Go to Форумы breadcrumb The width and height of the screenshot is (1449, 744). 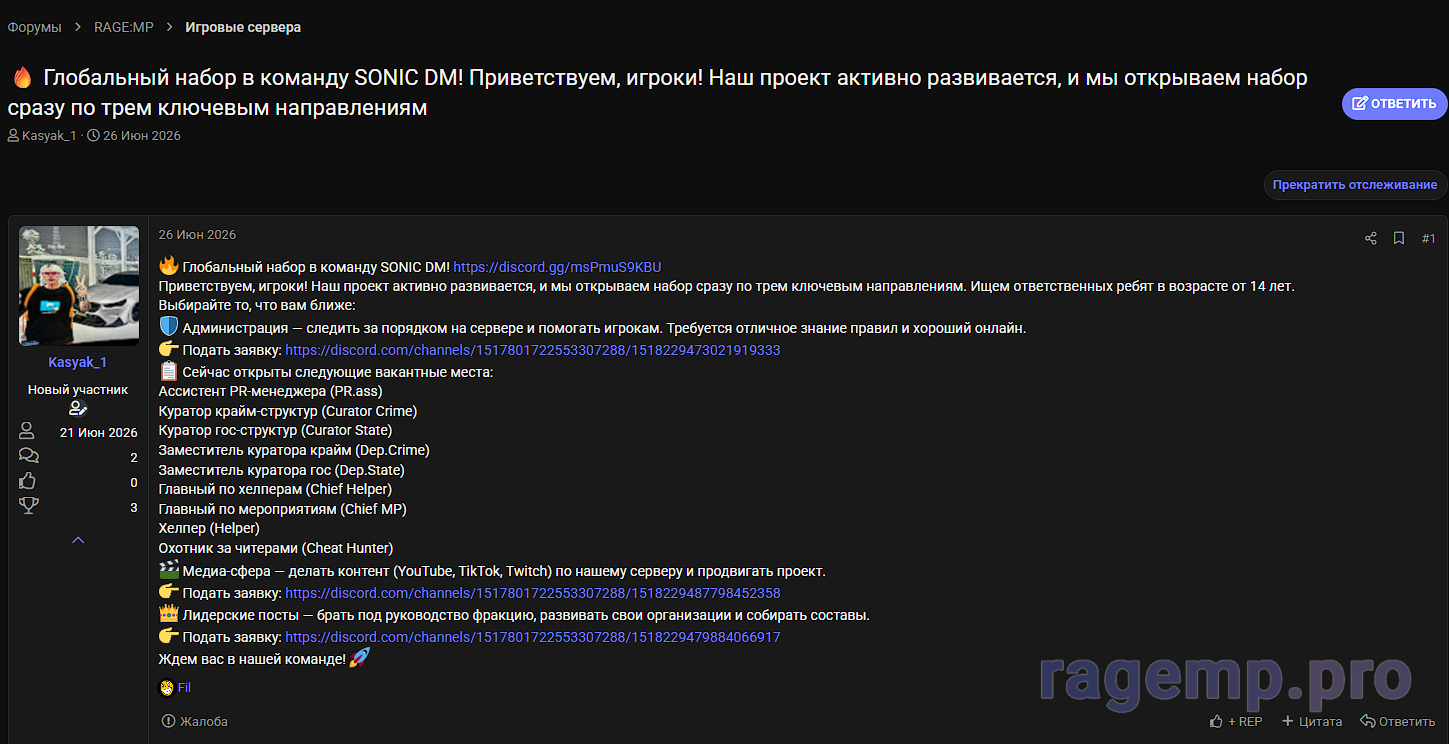click(x=34, y=27)
